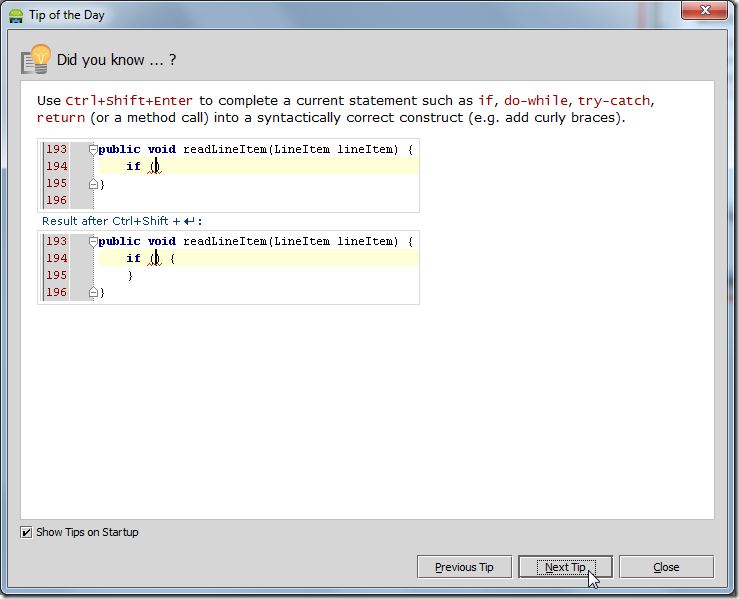Uncheck Show Tips on Startup
Image resolution: width=739 pixels, height=599 pixels.
[x=26, y=532]
